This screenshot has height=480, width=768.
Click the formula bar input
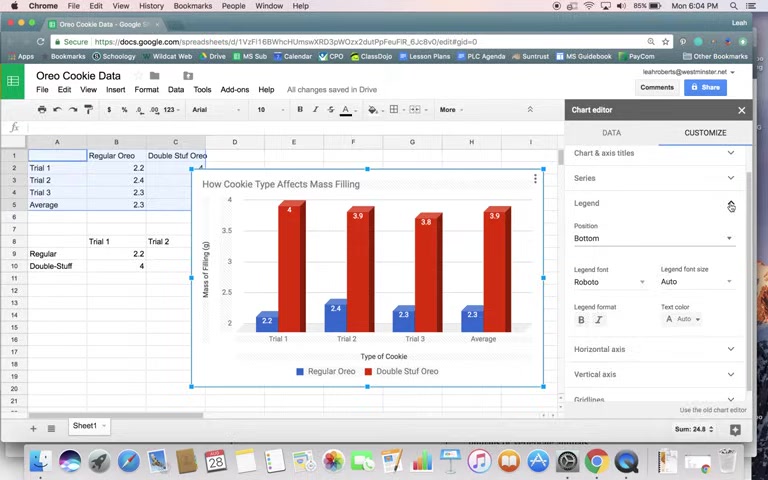tap(294, 127)
